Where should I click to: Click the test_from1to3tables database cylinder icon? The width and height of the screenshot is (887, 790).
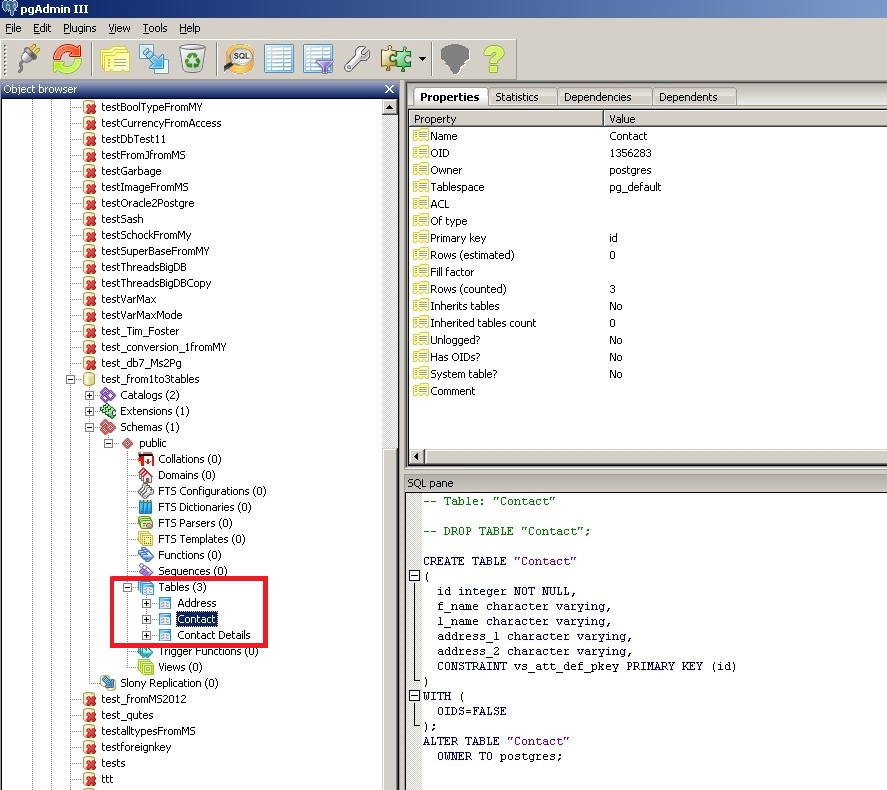89,379
